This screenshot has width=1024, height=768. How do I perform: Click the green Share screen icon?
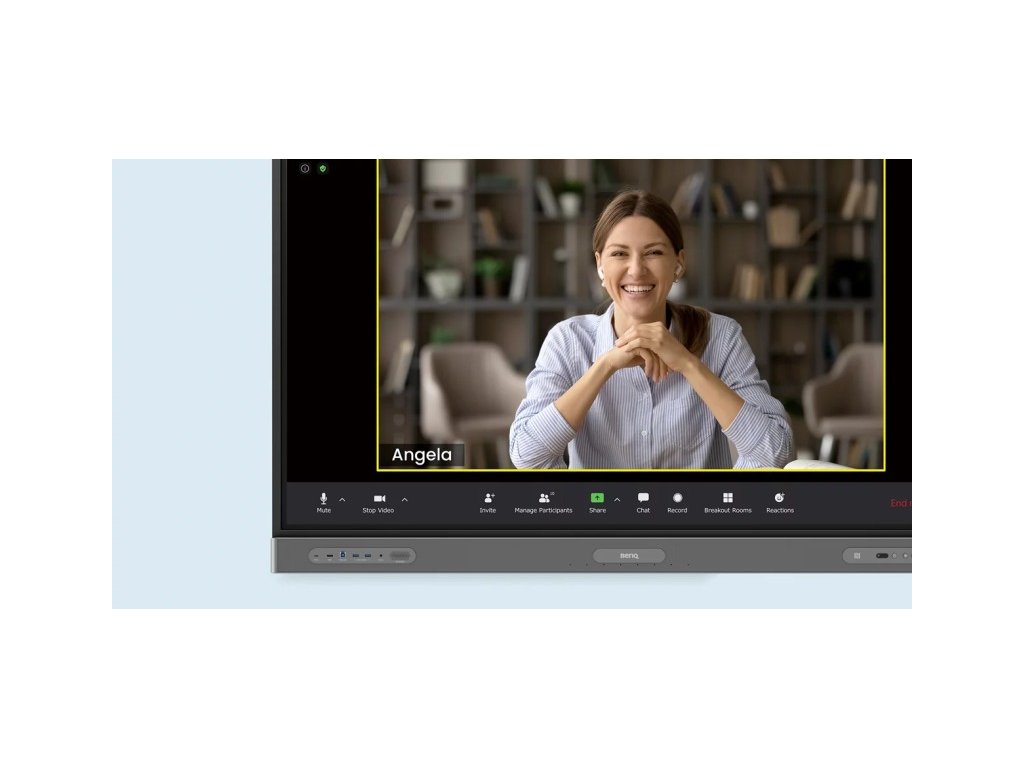(x=597, y=498)
